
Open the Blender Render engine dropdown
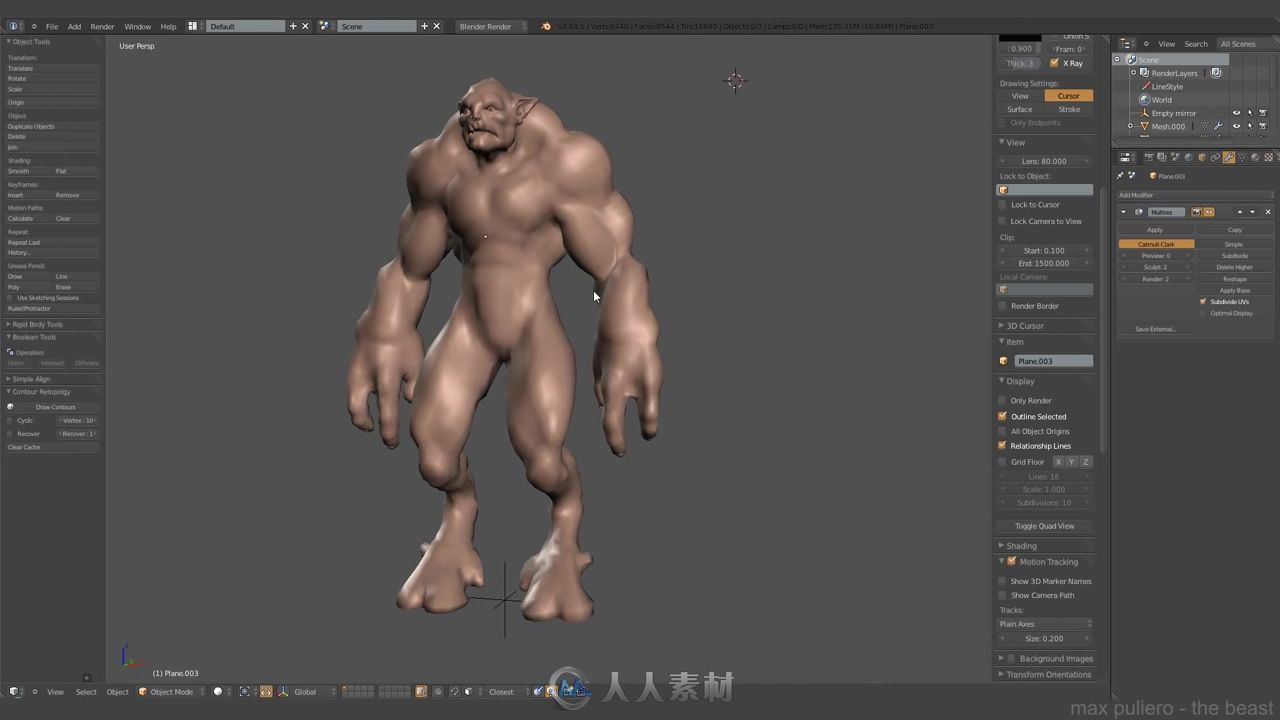pos(491,26)
